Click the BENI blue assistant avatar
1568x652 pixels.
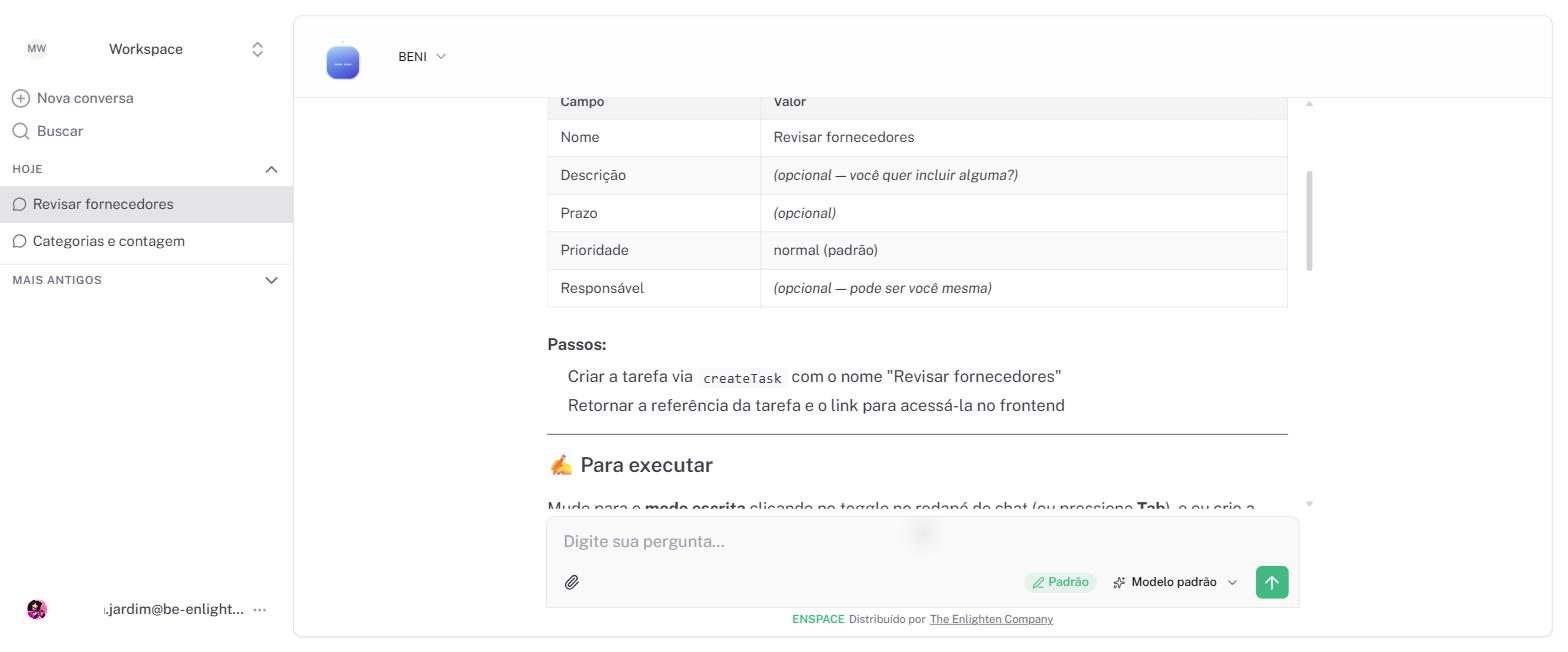[x=343, y=62]
